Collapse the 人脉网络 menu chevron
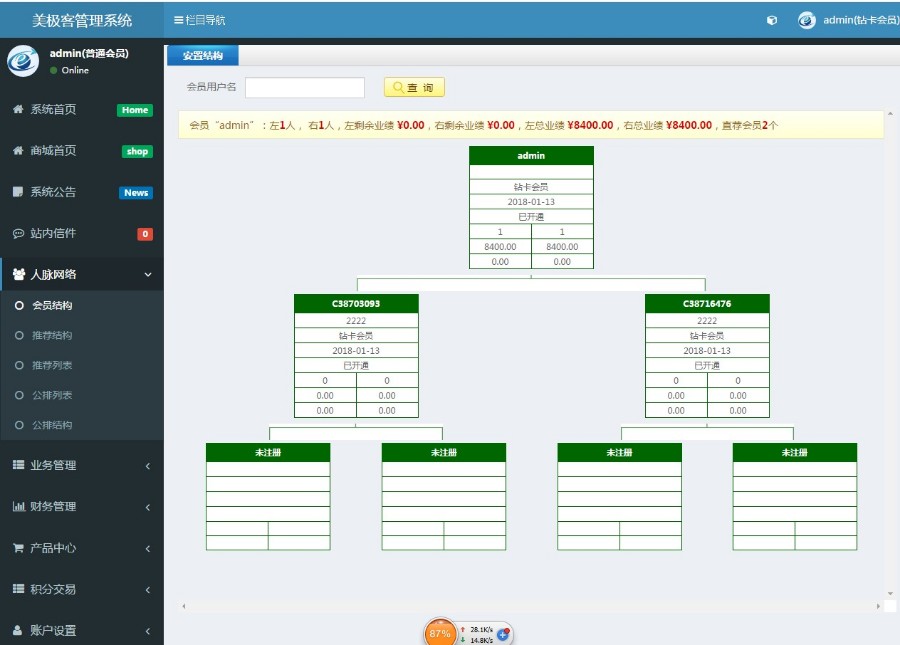Screen dimensions: 900x645 pyautogui.click(x=148, y=274)
